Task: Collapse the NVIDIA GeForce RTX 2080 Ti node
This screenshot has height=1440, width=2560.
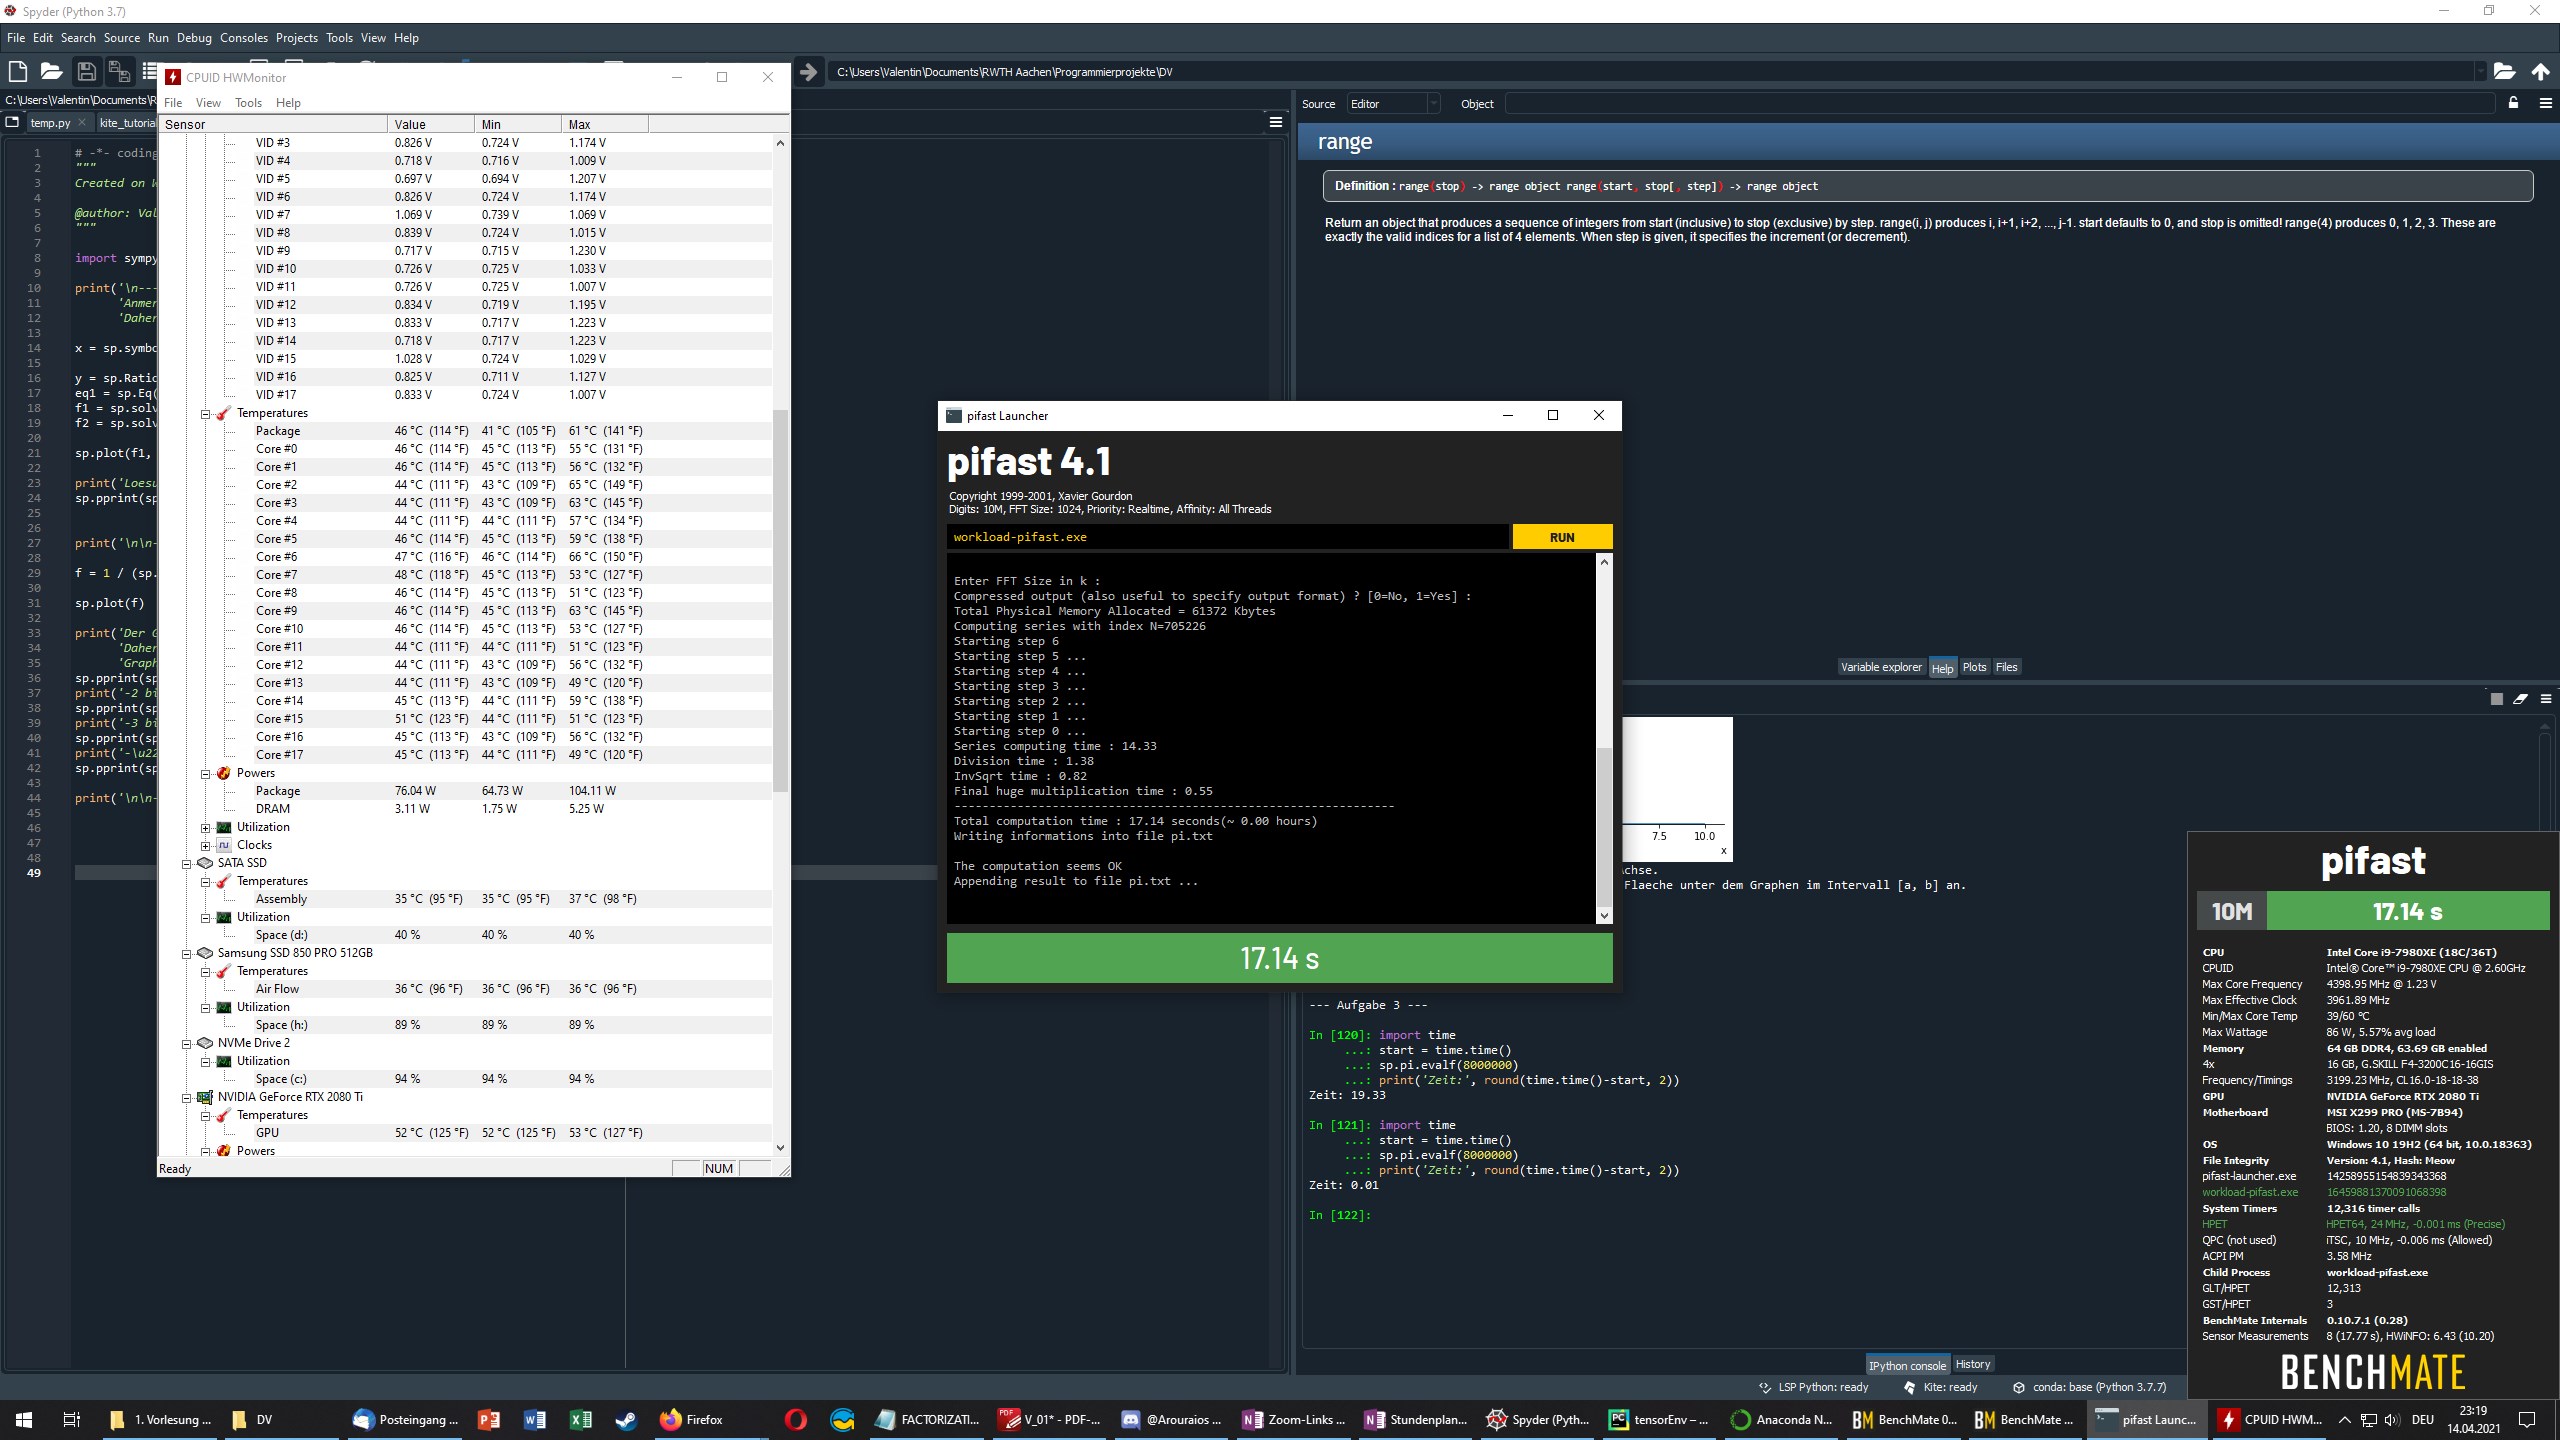Action: [x=186, y=1097]
